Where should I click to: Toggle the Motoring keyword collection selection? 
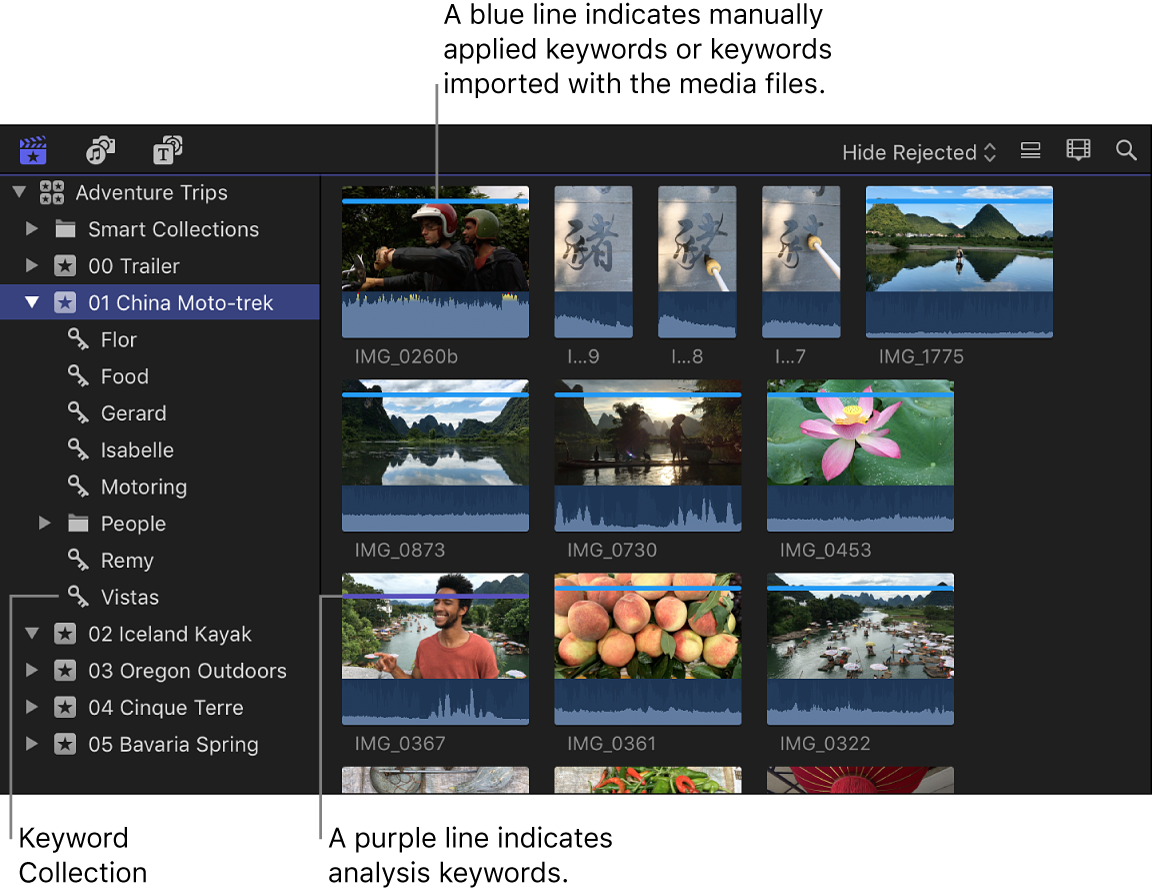pyautogui.click(x=144, y=487)
